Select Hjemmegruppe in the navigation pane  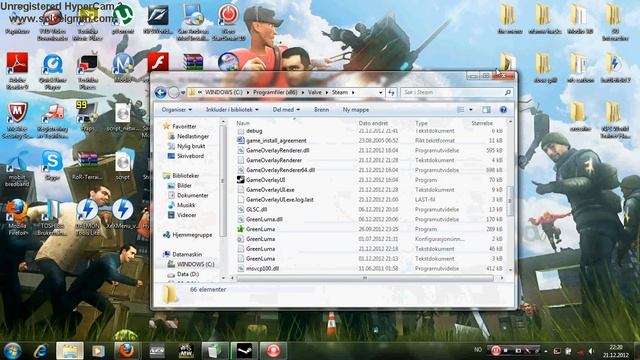192,235
